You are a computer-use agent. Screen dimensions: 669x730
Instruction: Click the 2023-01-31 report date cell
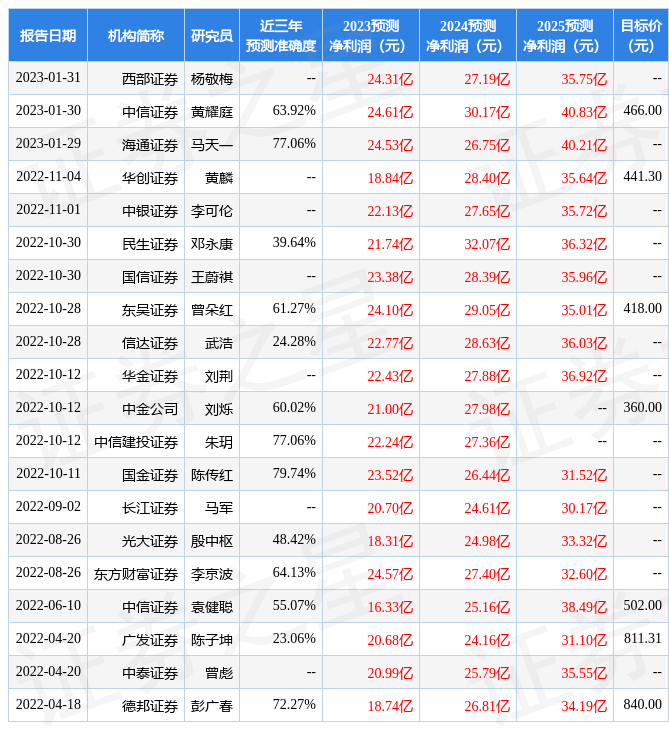pos(48,78)
